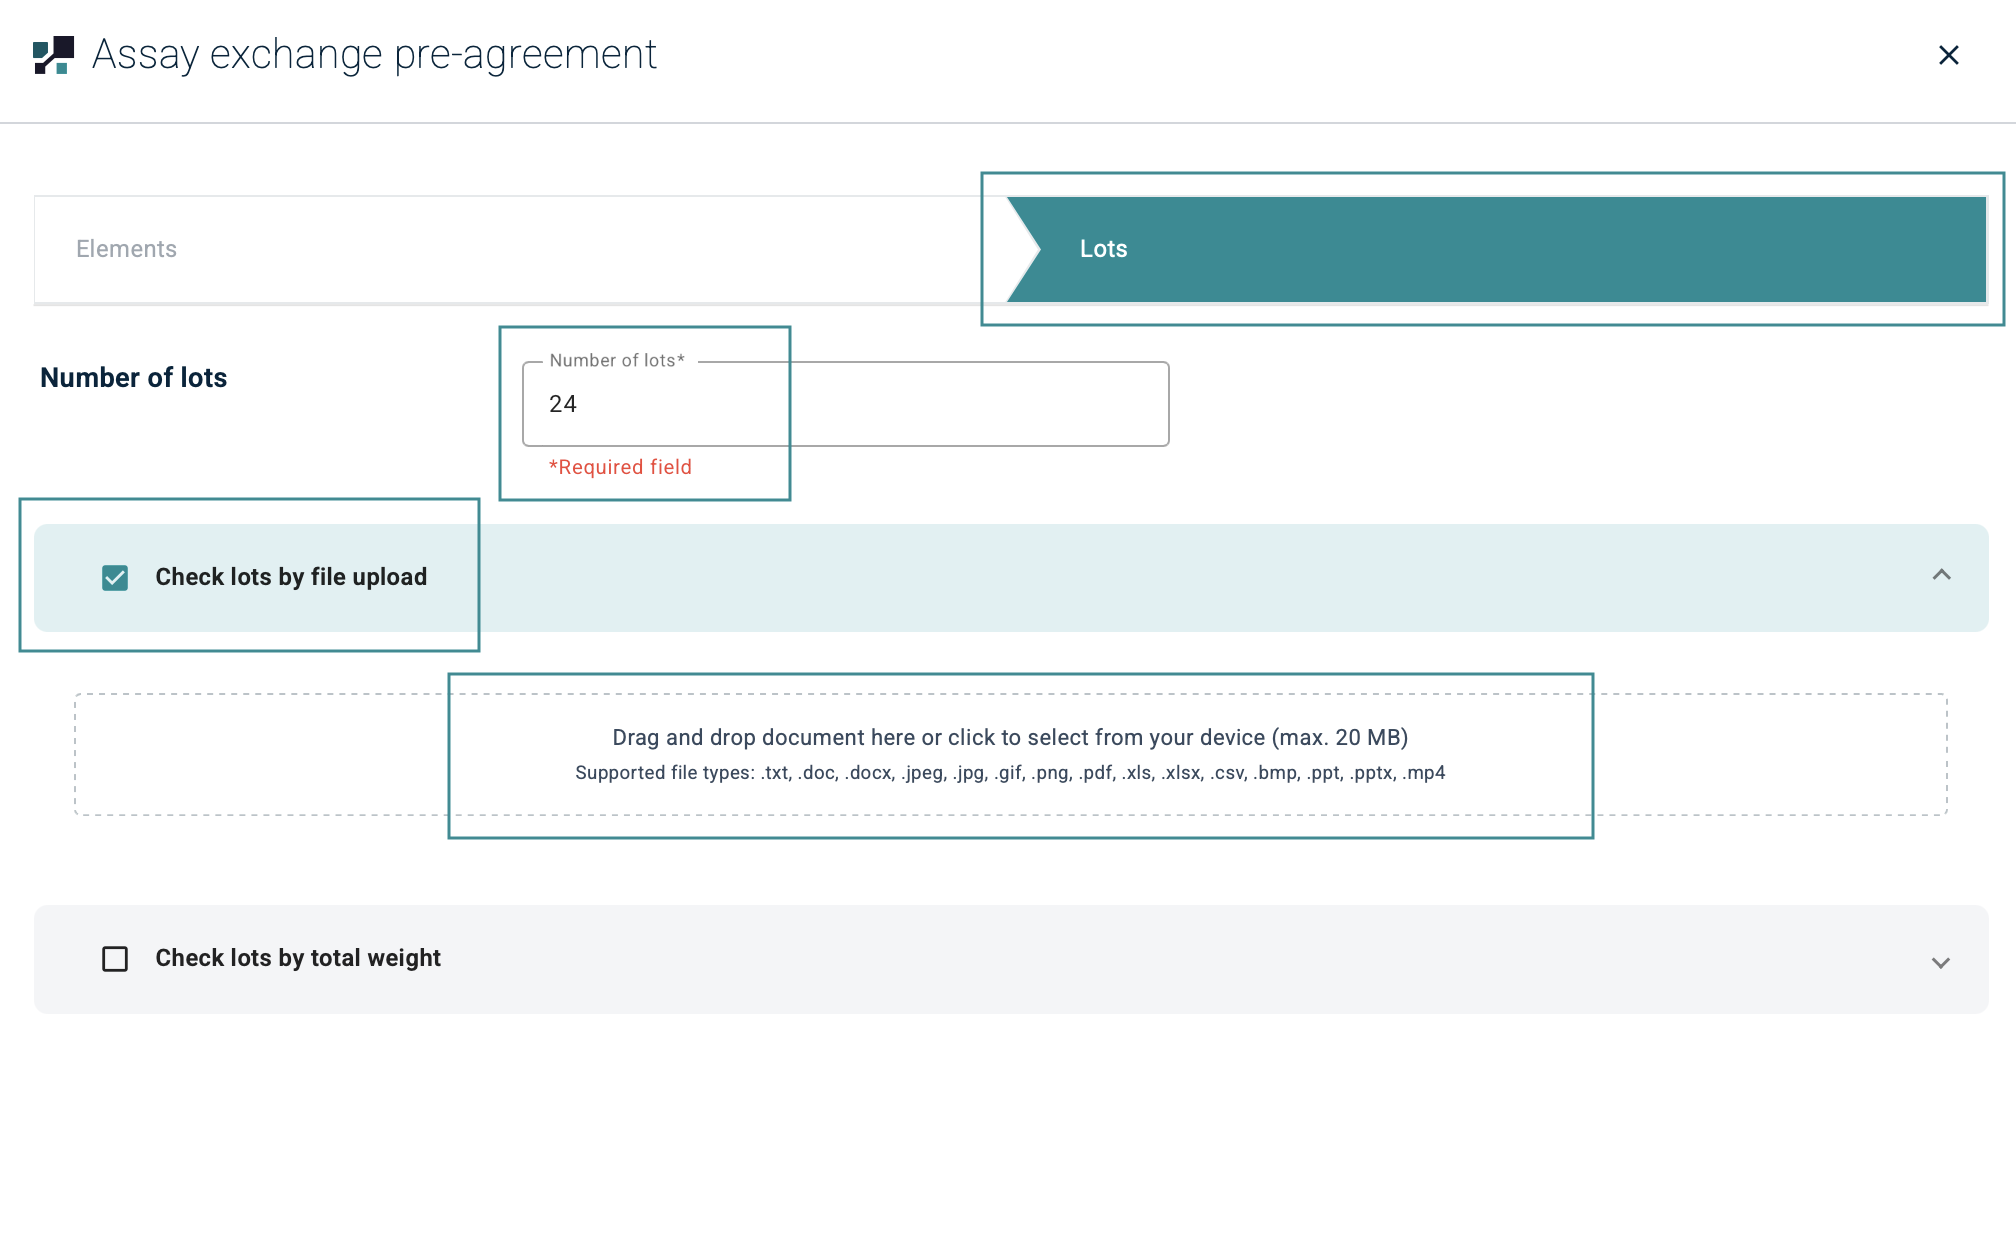
Task: Click the 'Check lots by total weight' label
Action: (x=298, y=958)
